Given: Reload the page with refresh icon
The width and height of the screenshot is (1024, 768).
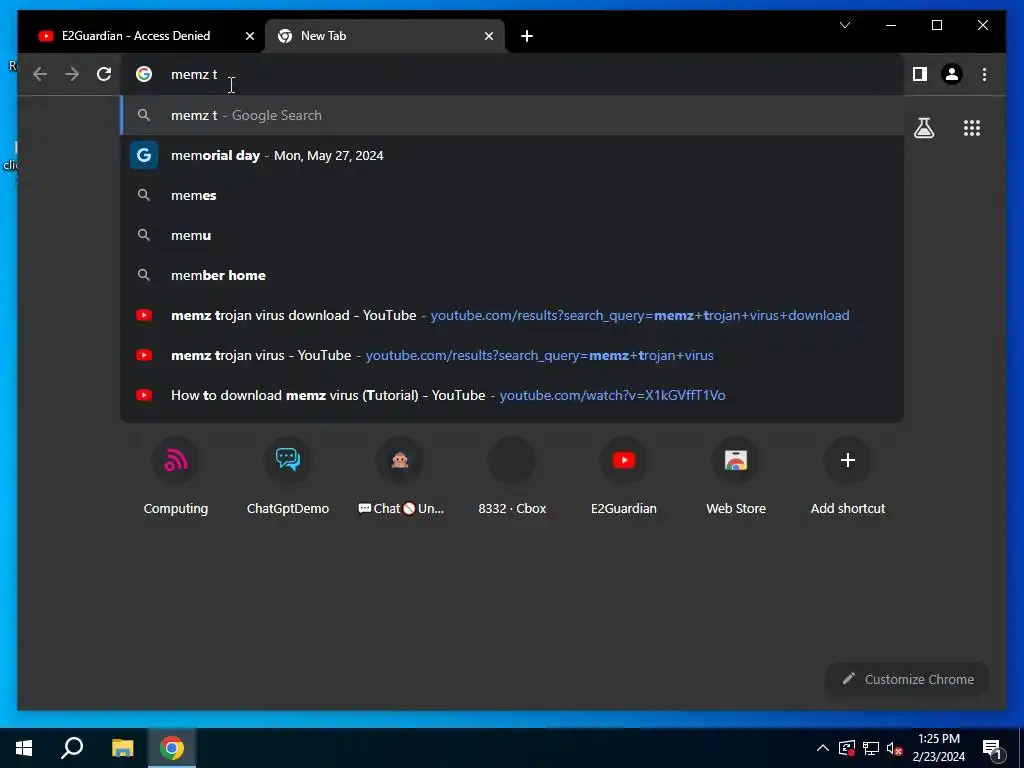Looking at the screenshot, I should (104, 74).
